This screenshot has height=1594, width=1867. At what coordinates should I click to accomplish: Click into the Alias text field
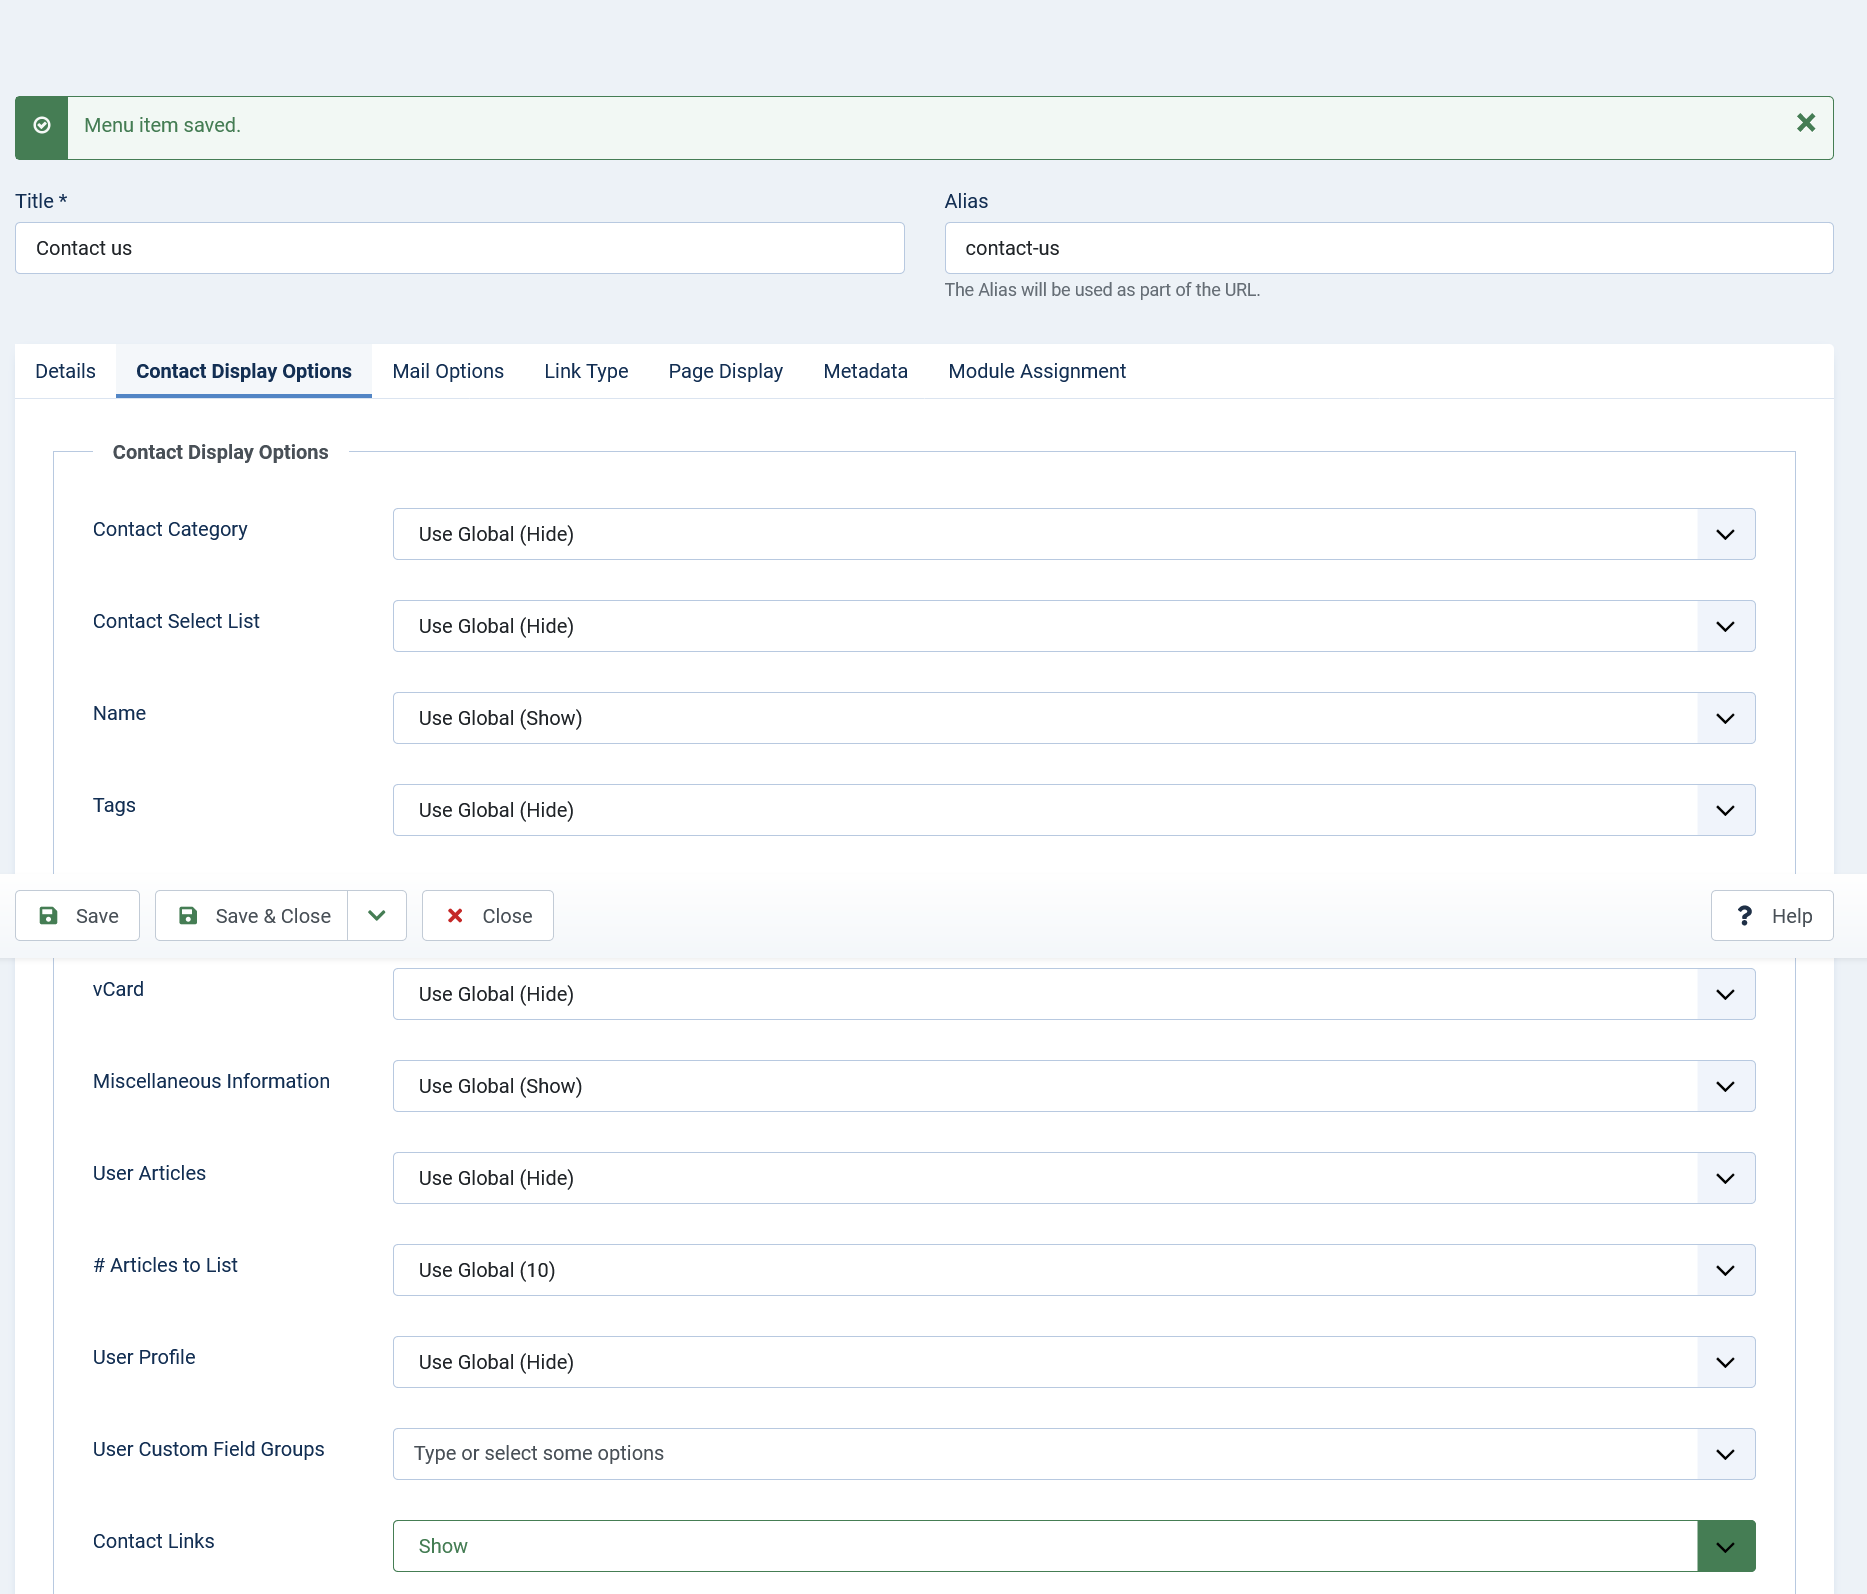coord(1388,248)
